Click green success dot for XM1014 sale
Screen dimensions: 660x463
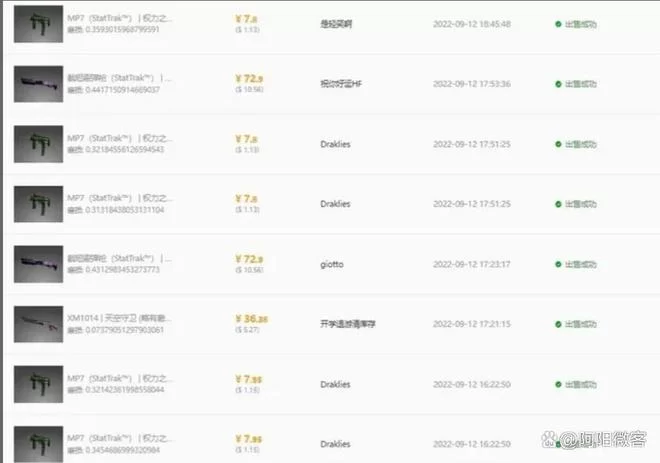pos(558,324)
